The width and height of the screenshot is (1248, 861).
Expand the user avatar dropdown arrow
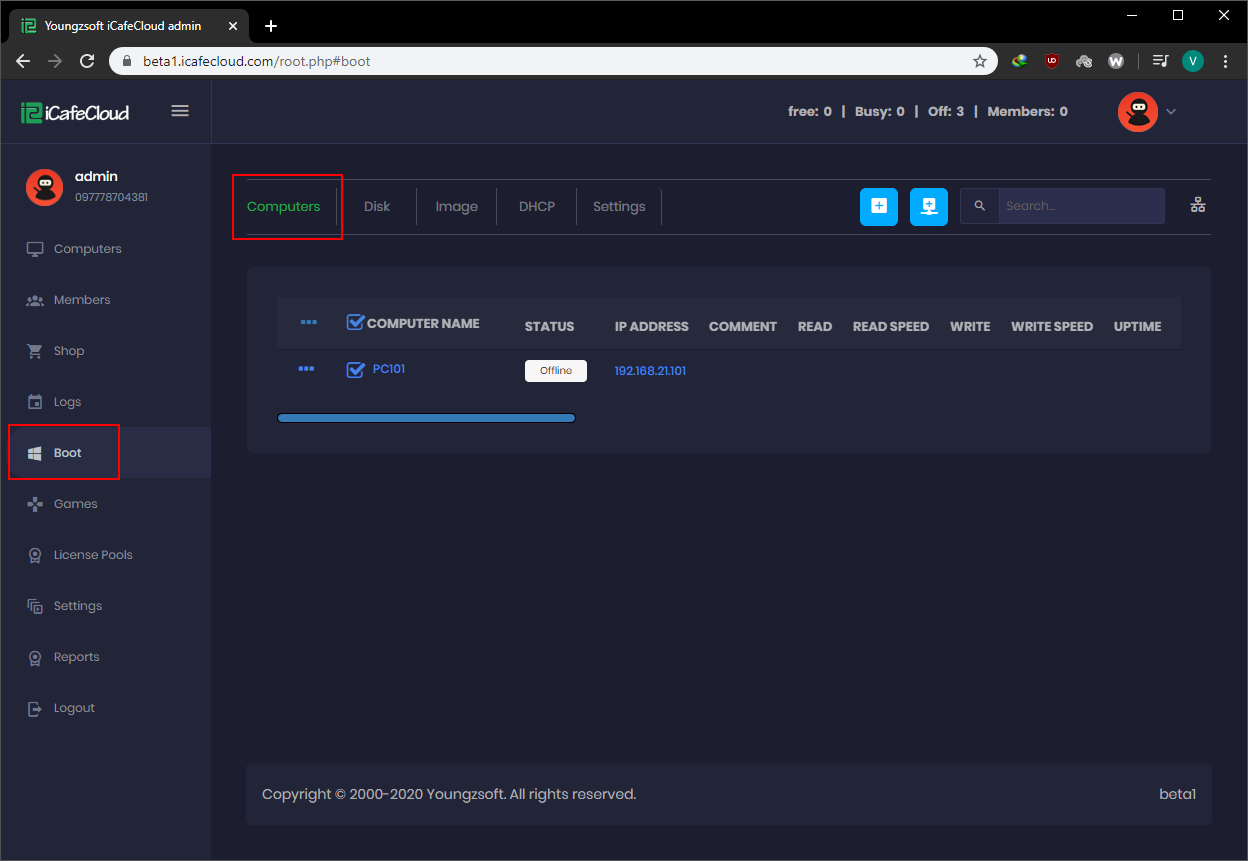pyautogui.click(x=1171, y=112)
